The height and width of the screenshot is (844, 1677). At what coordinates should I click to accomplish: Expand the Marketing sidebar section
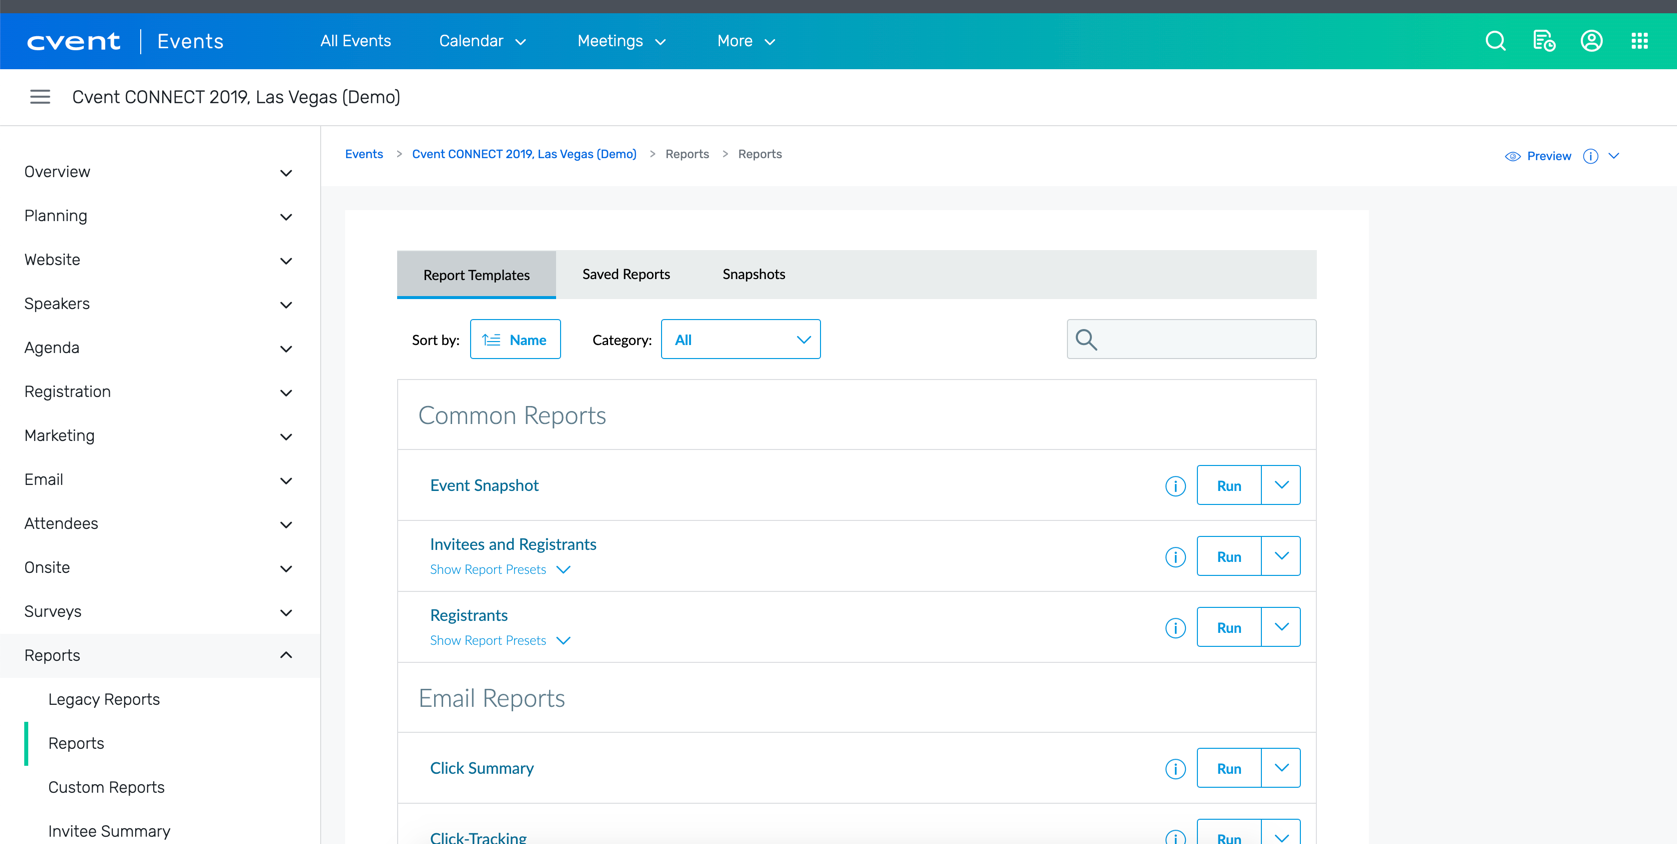(160, 436)
